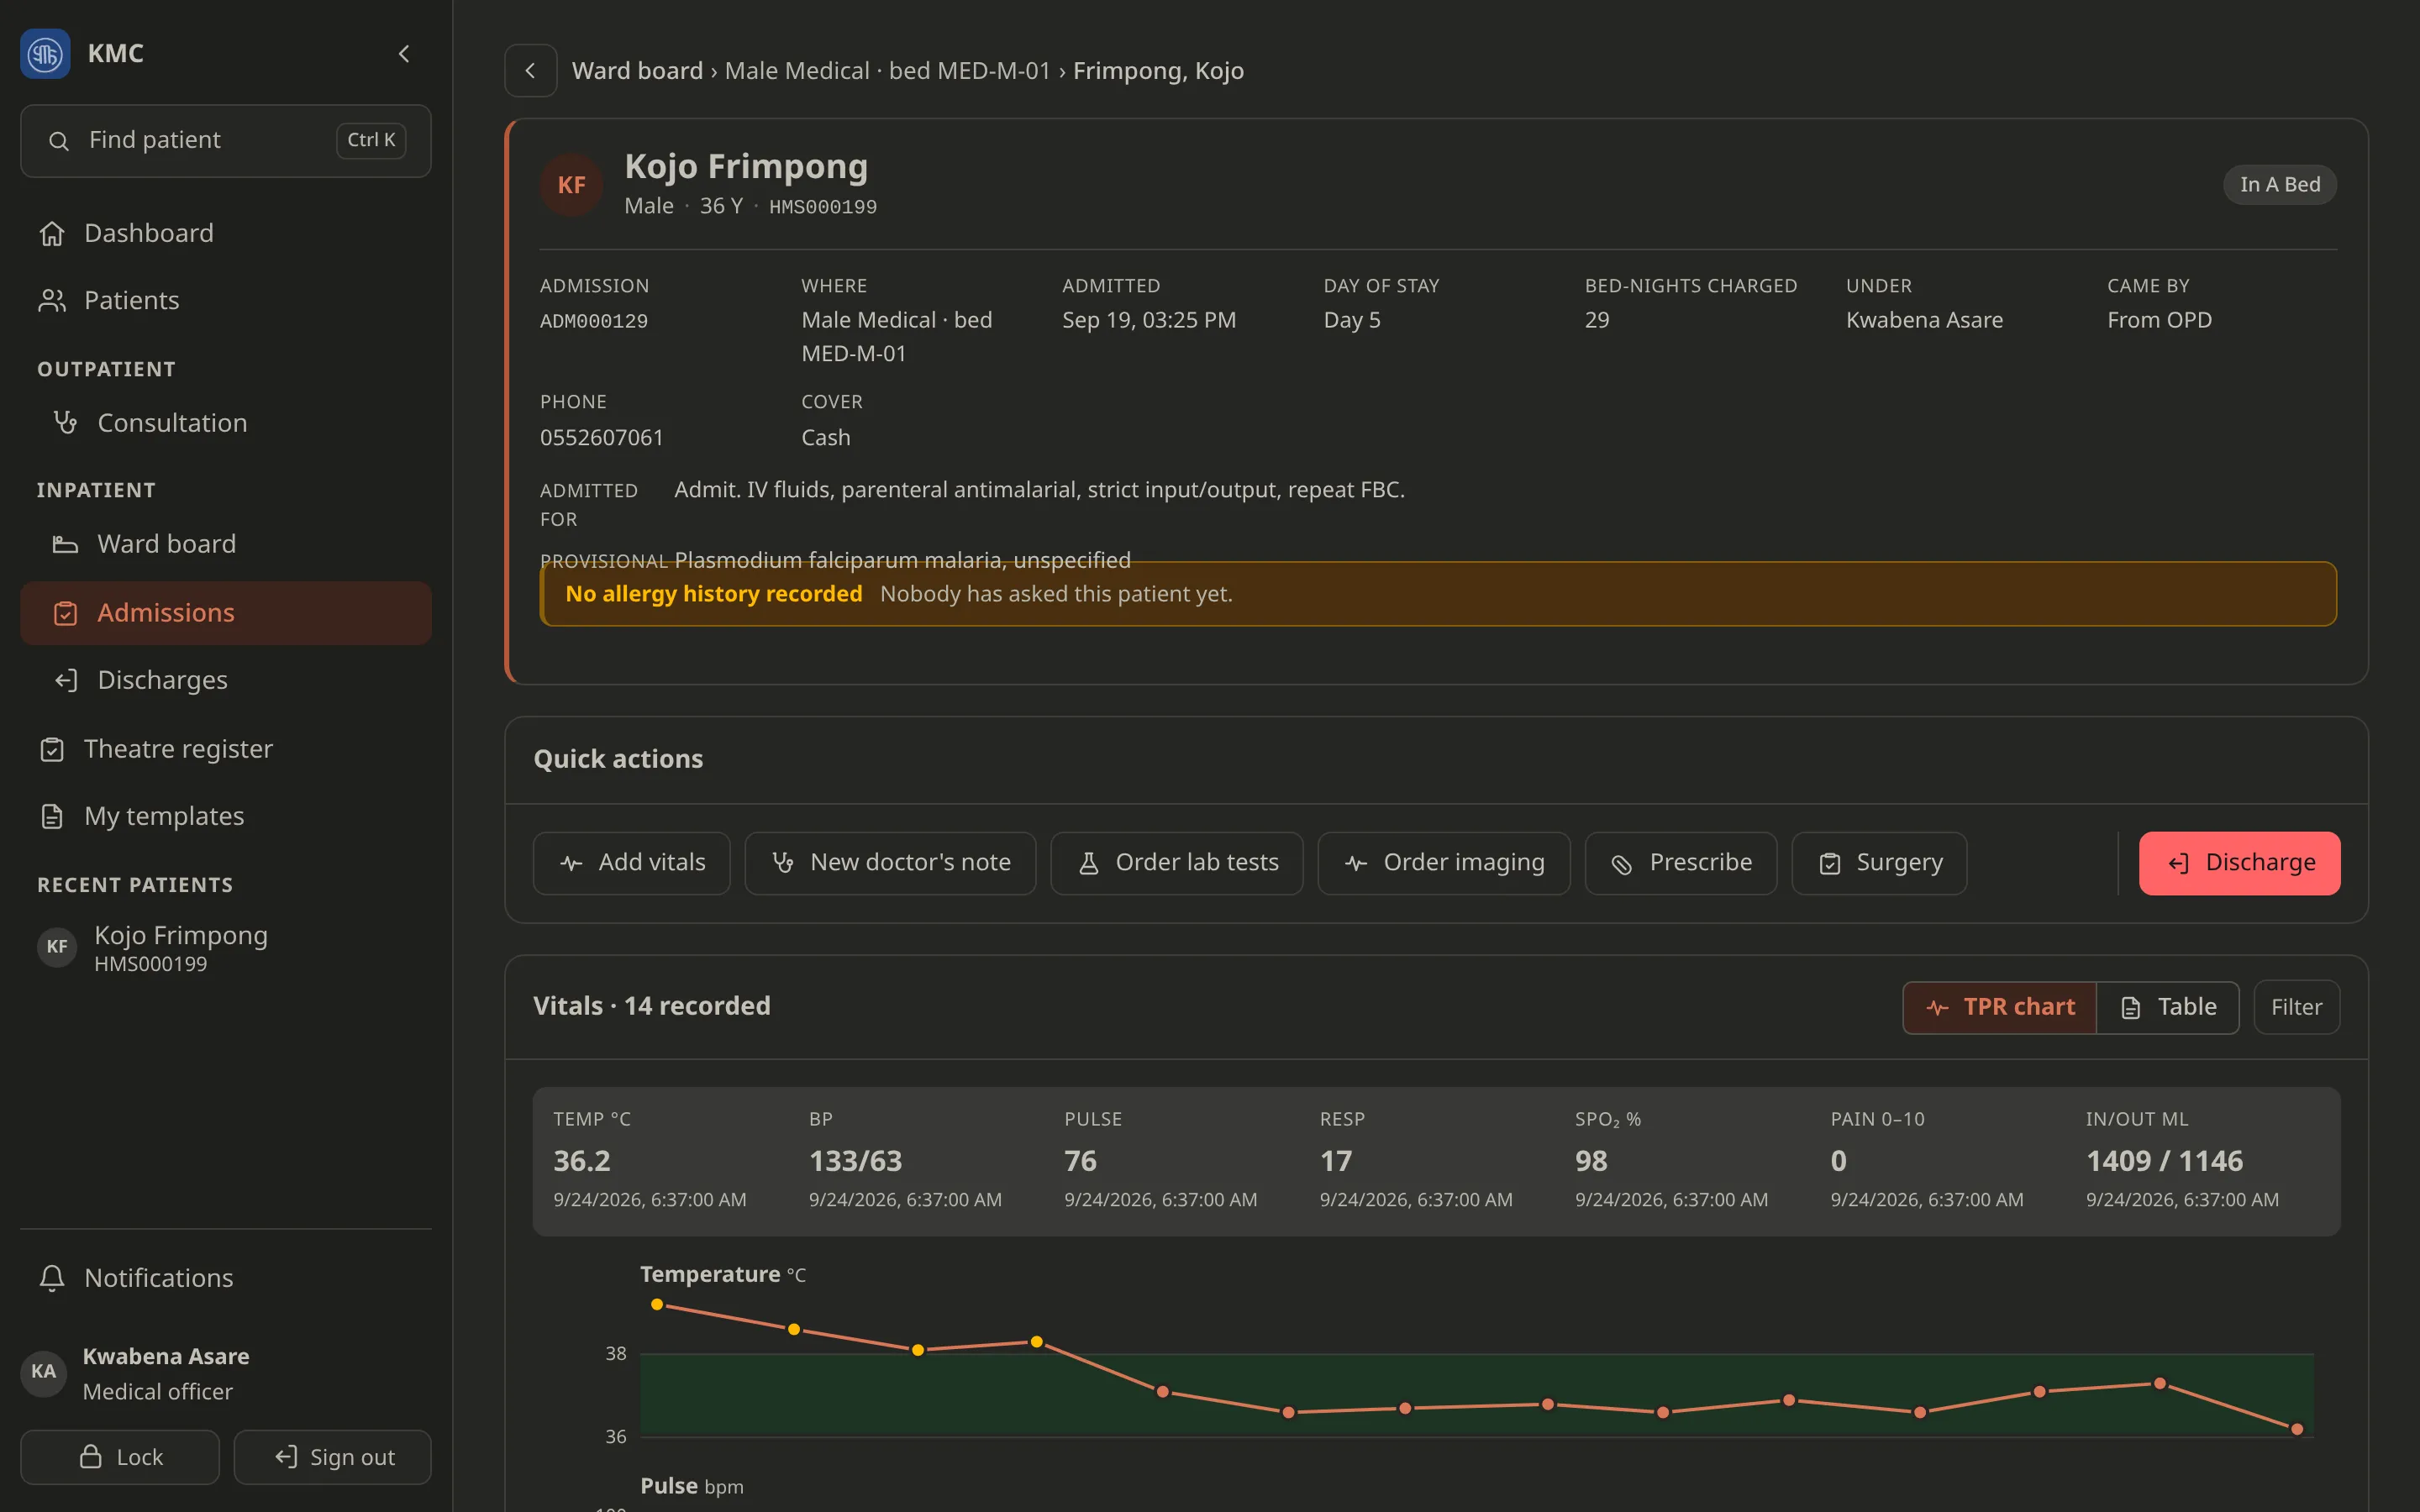Click patient phone number 0552607061

(x=602, y=438)
